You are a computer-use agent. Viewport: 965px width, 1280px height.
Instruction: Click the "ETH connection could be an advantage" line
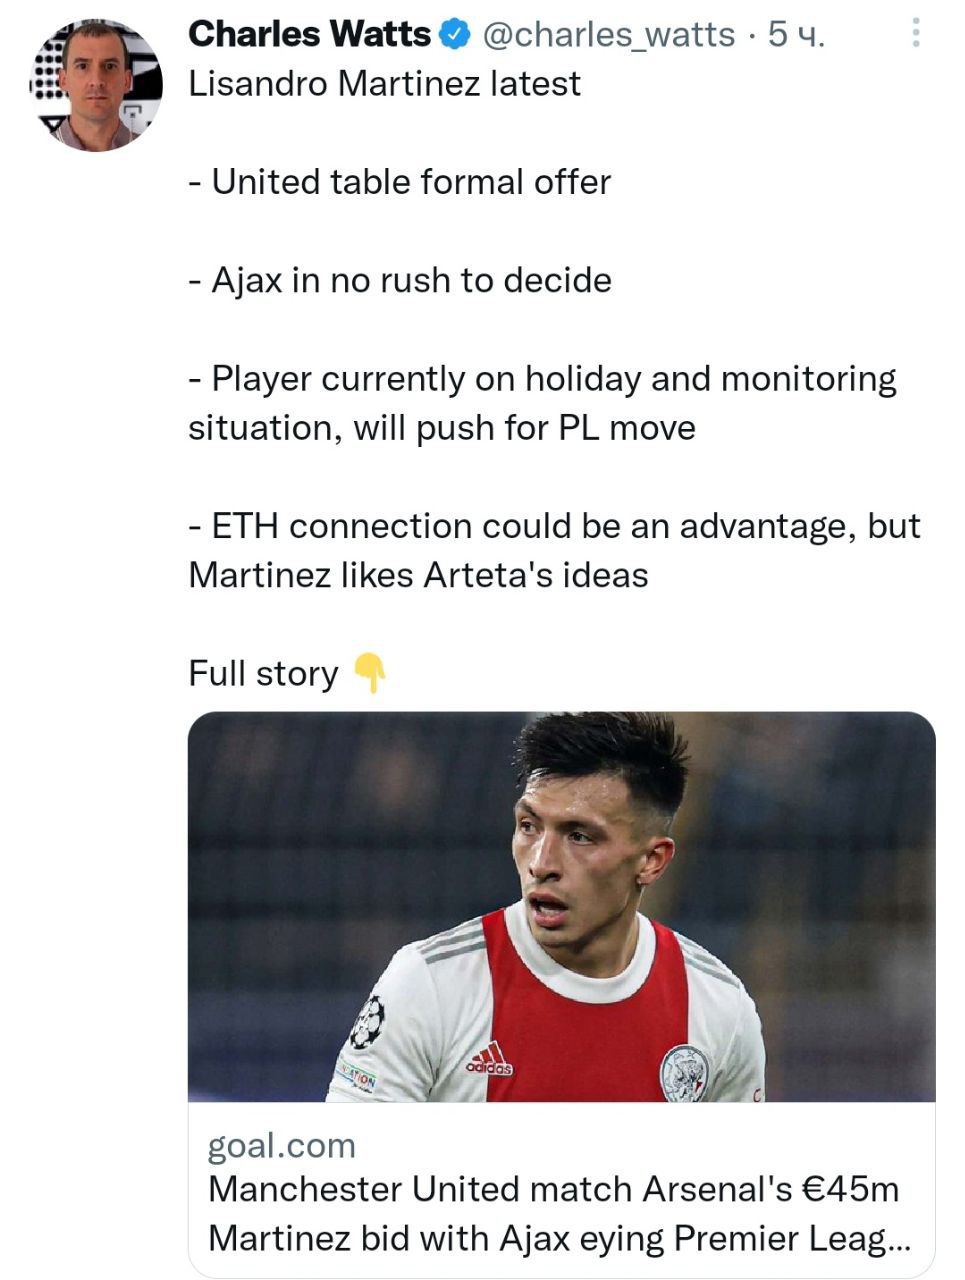[x=554, y=526]
